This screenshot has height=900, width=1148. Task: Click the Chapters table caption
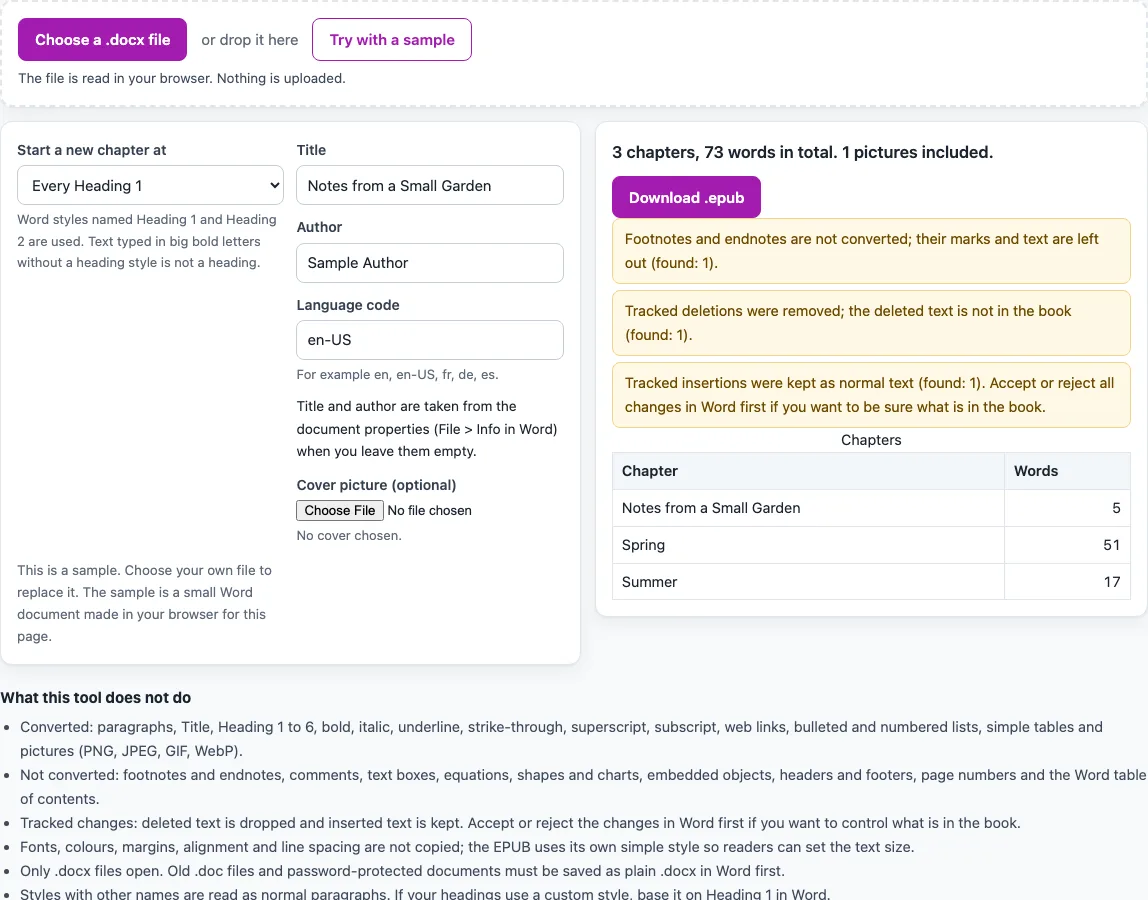871,440
